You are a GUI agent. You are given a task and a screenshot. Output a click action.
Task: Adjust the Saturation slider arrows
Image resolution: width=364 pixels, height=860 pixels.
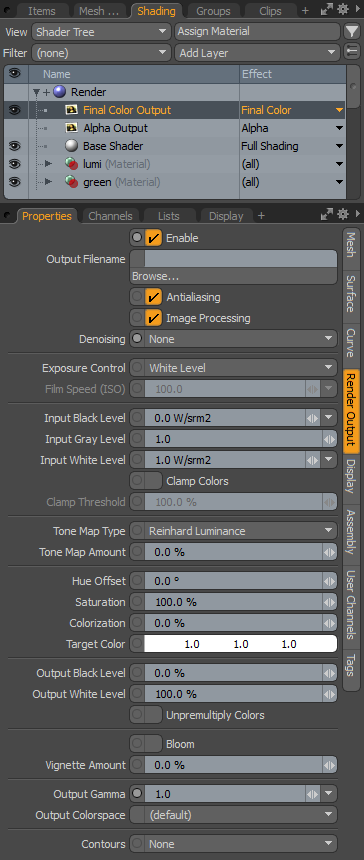click(x=329, y=602)
